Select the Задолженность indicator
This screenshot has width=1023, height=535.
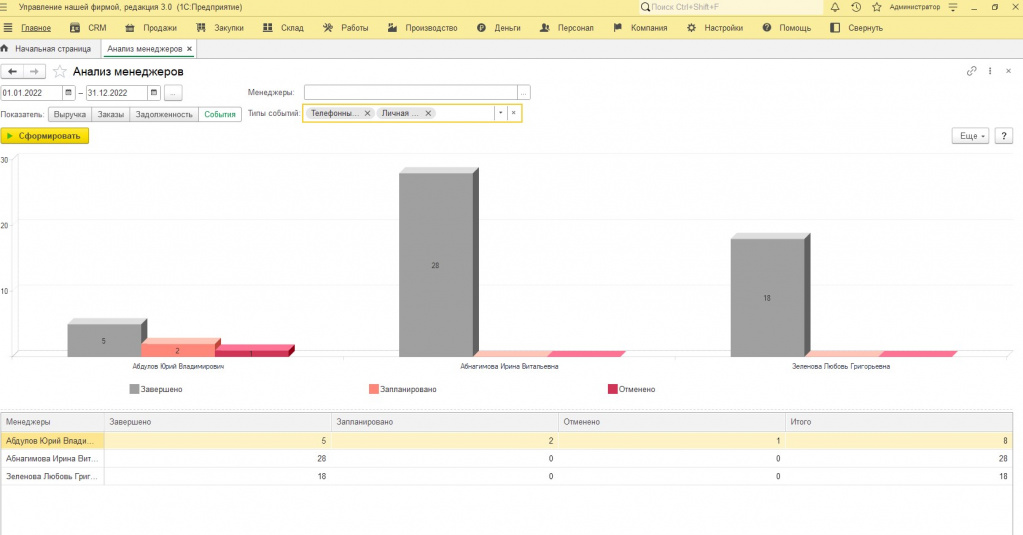164,114
